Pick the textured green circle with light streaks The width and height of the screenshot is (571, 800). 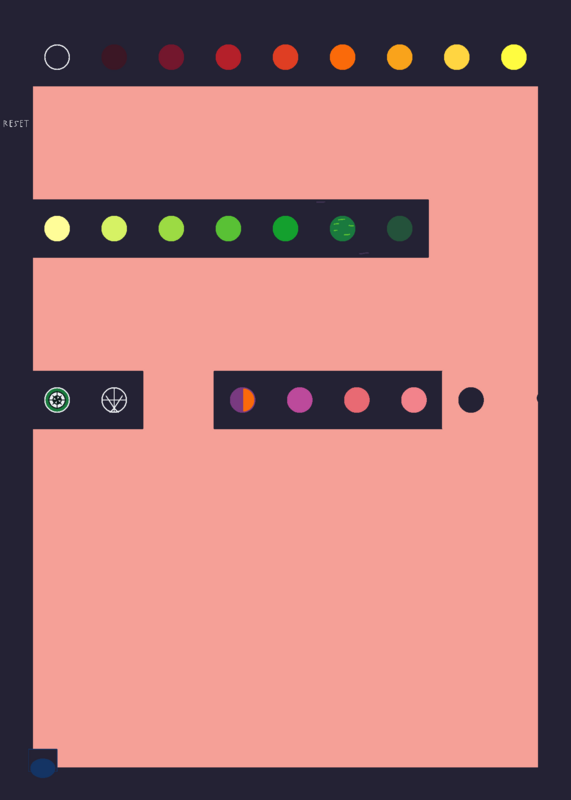[x=342, y=229]
